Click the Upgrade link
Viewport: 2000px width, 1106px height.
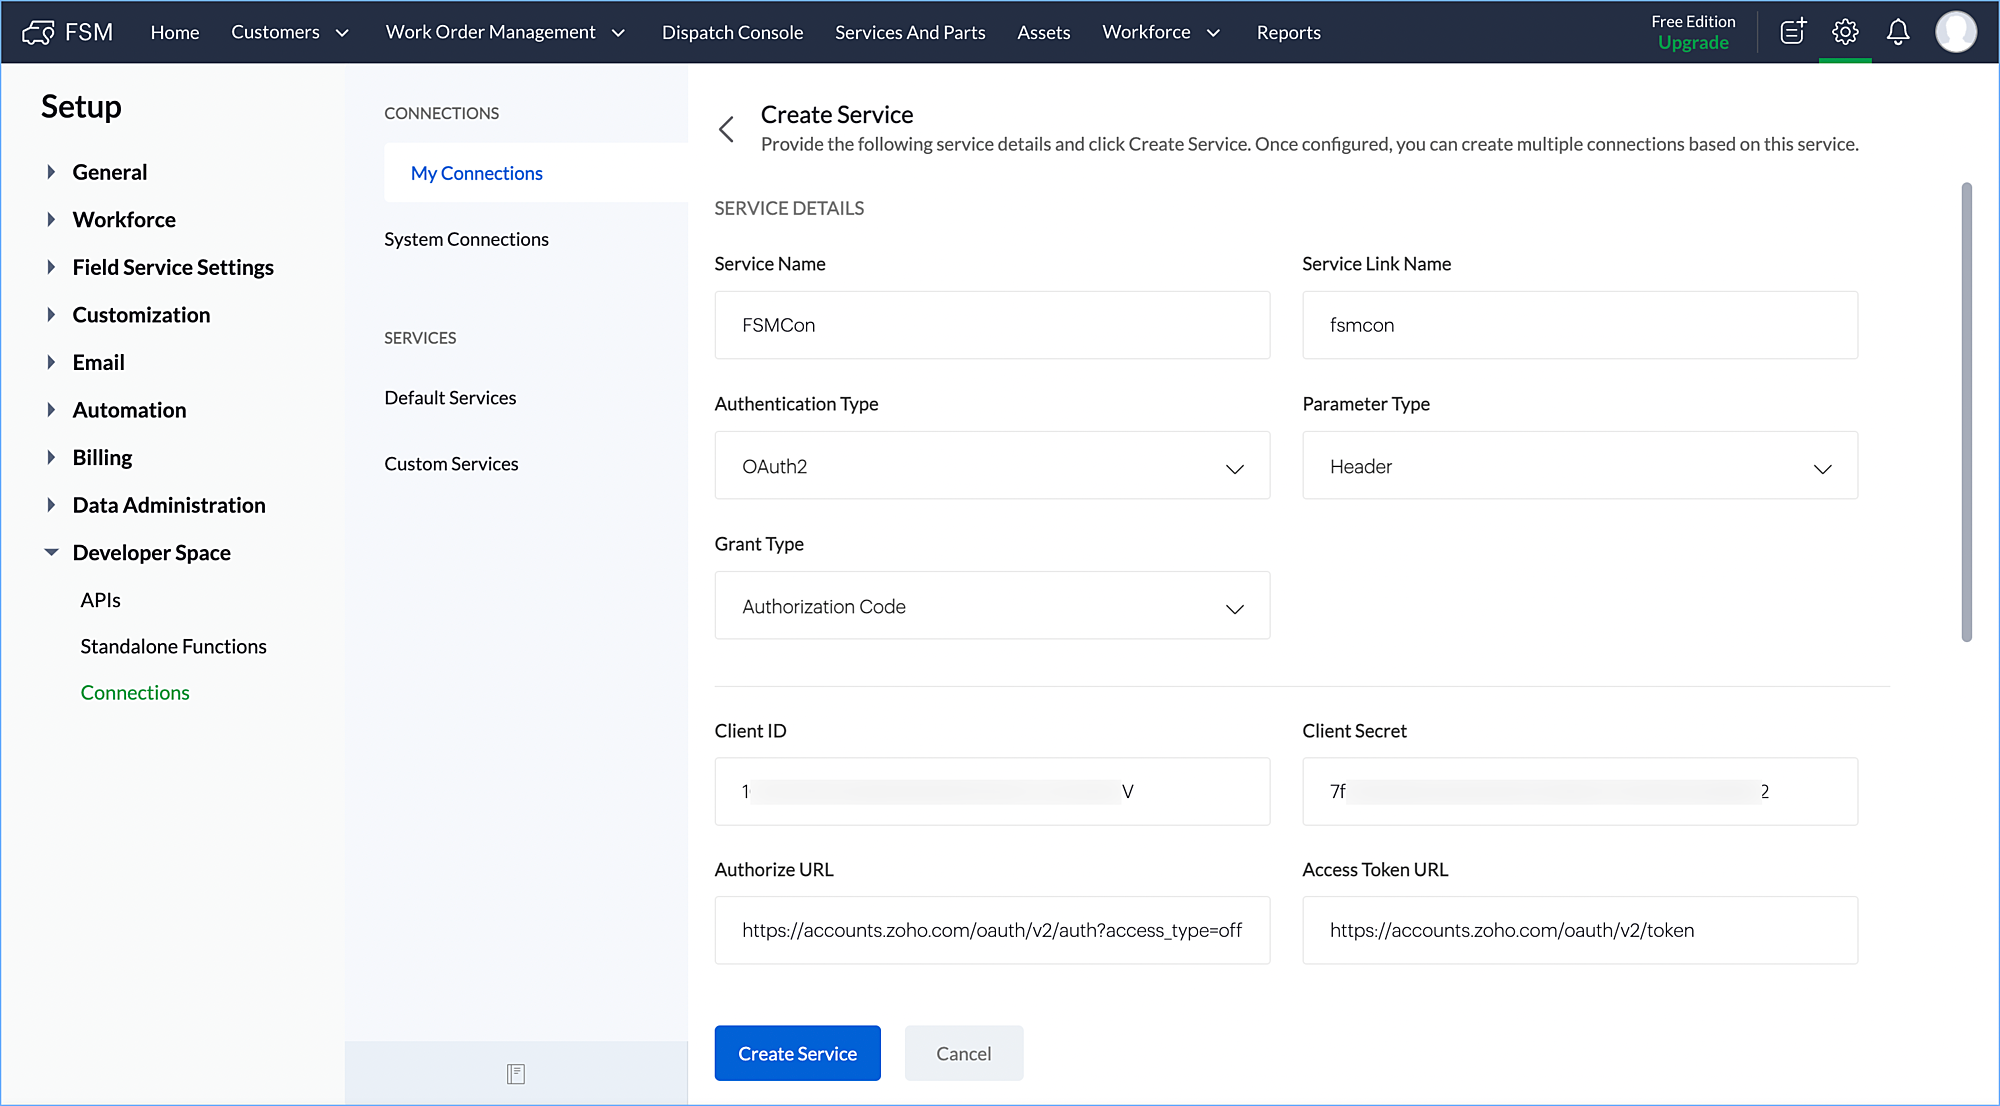click(x=1692, y=43)
